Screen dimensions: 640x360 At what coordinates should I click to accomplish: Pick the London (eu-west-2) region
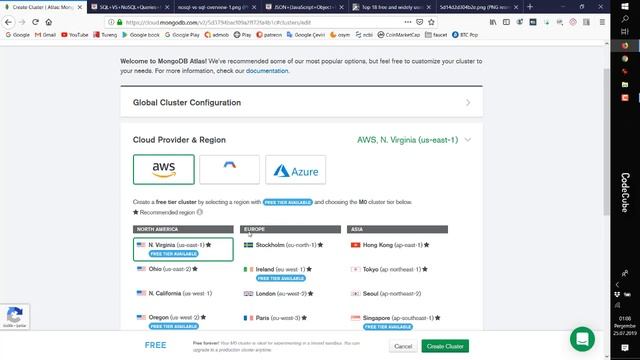pyautogui.click(x=278, y=293)
